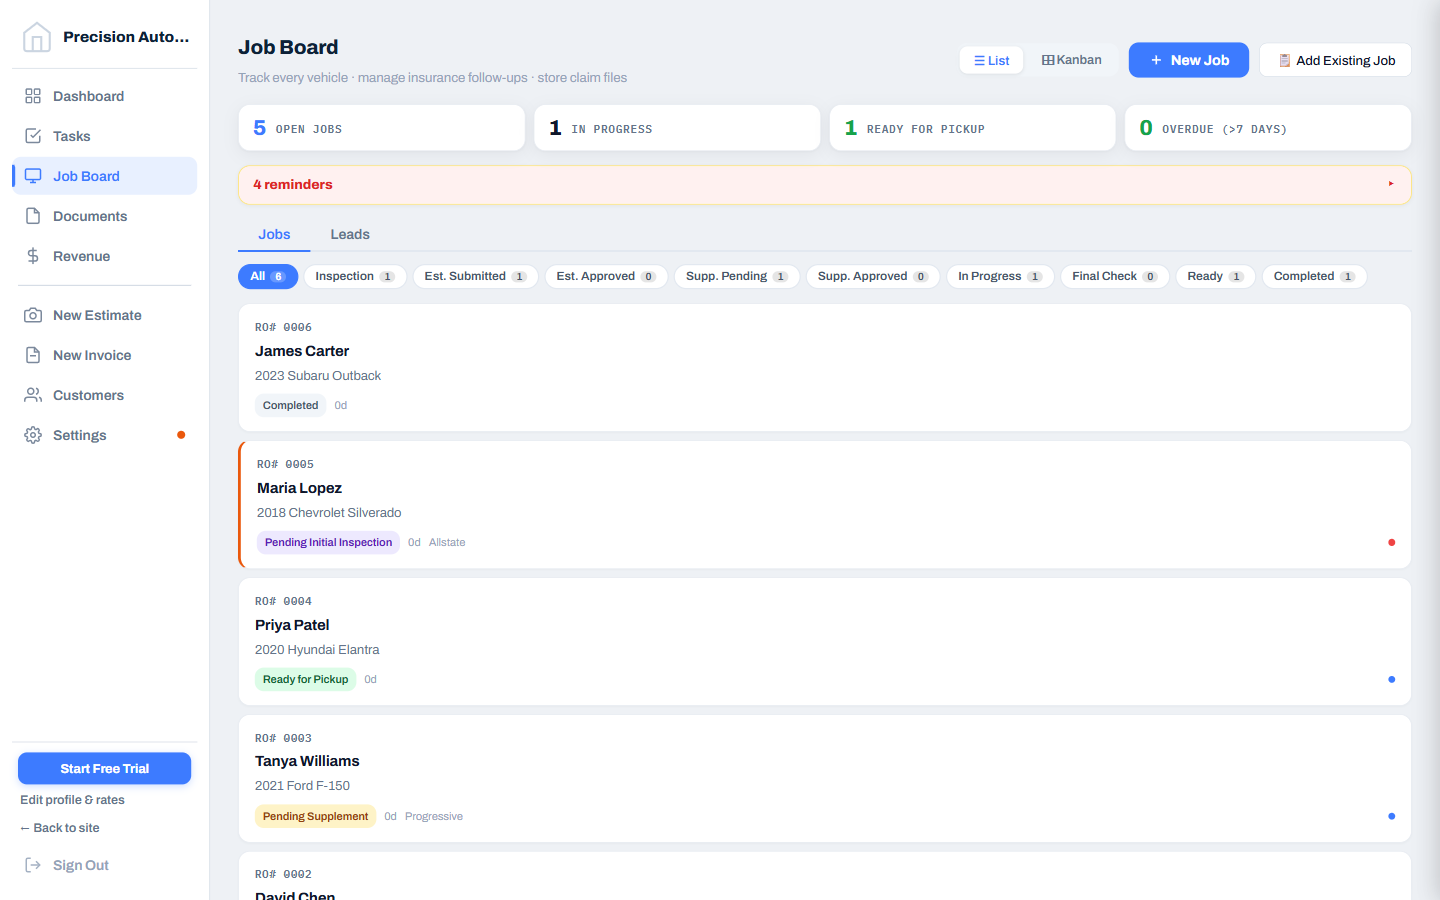This screenshot has width=1440, height=900.
Task: Open Documents in sidebar
Action: click(x=104, y=216)
